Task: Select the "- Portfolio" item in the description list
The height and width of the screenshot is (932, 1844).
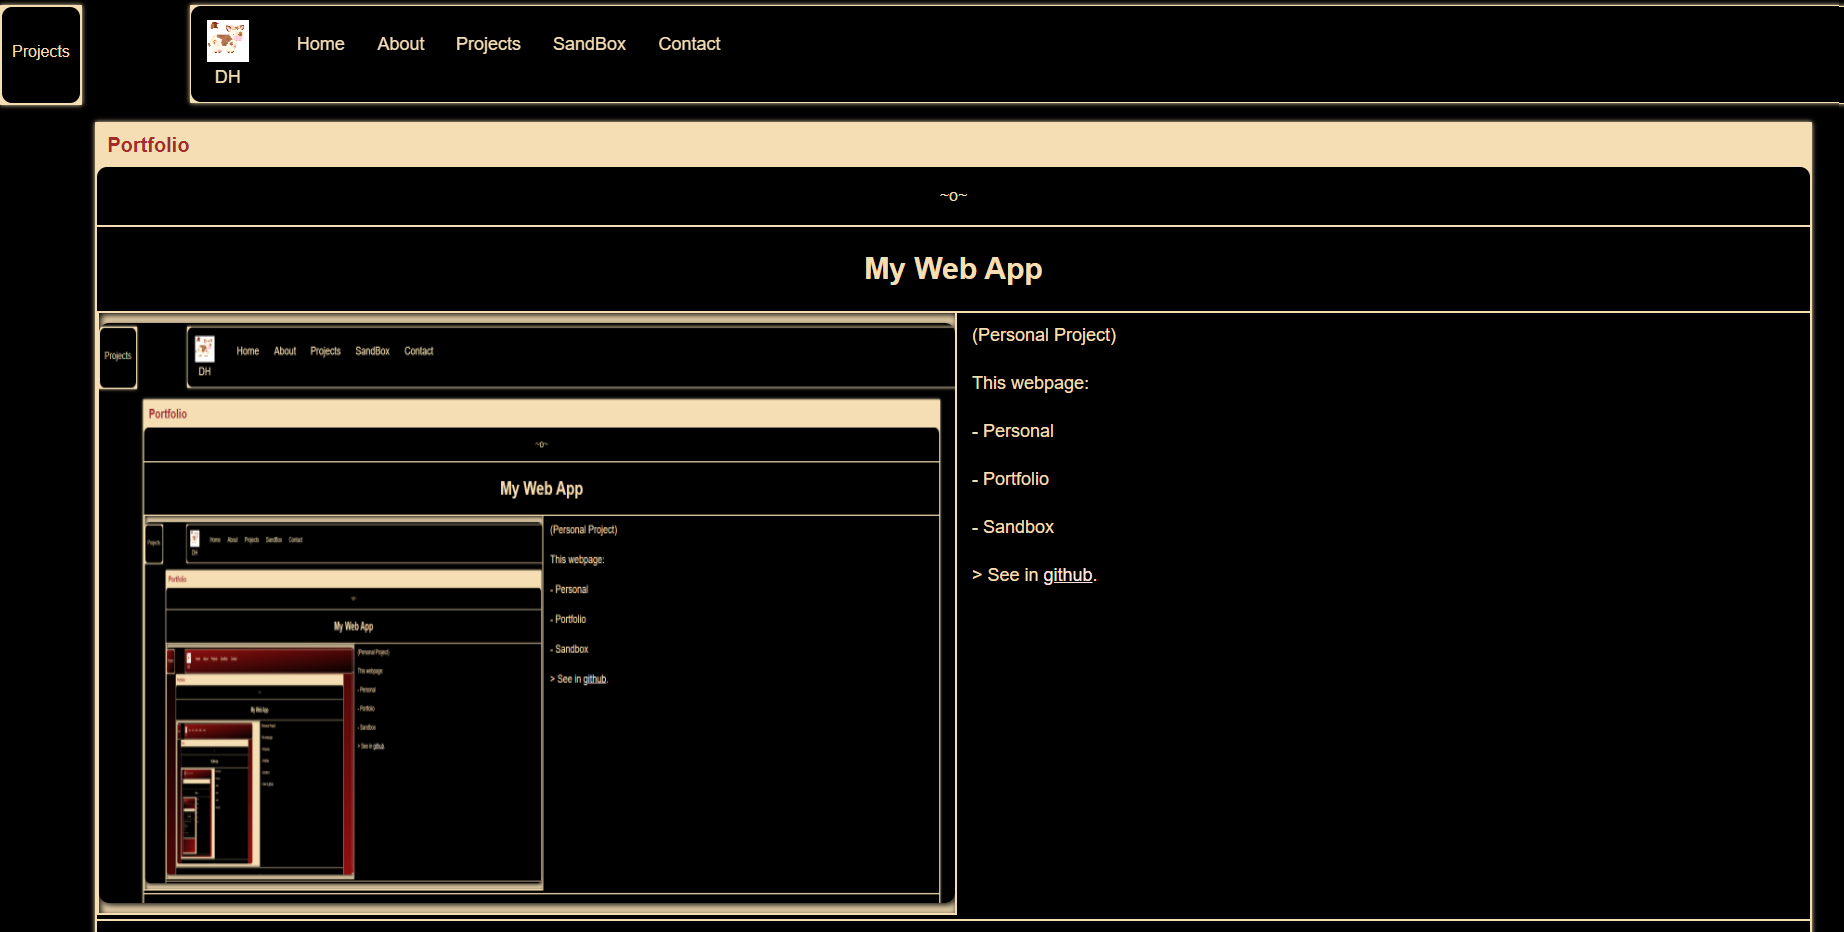Action: click(x=1011, y=479)
